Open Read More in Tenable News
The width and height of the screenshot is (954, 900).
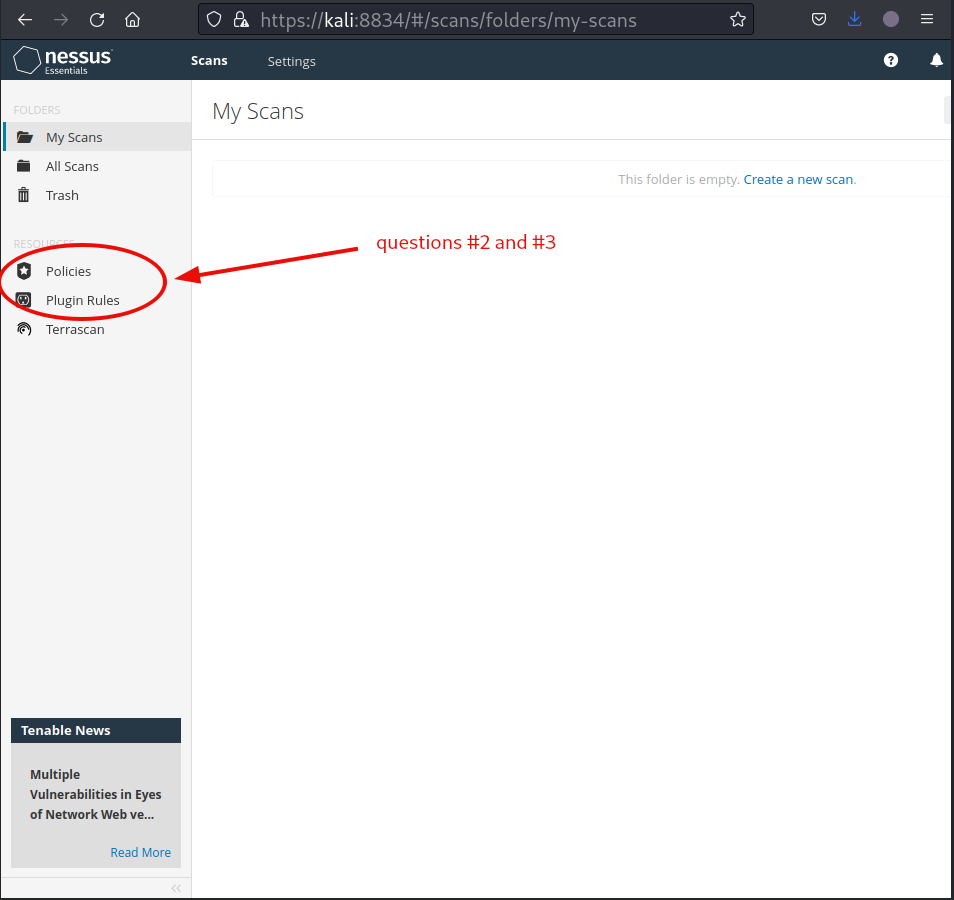click(x=140, y=852)
